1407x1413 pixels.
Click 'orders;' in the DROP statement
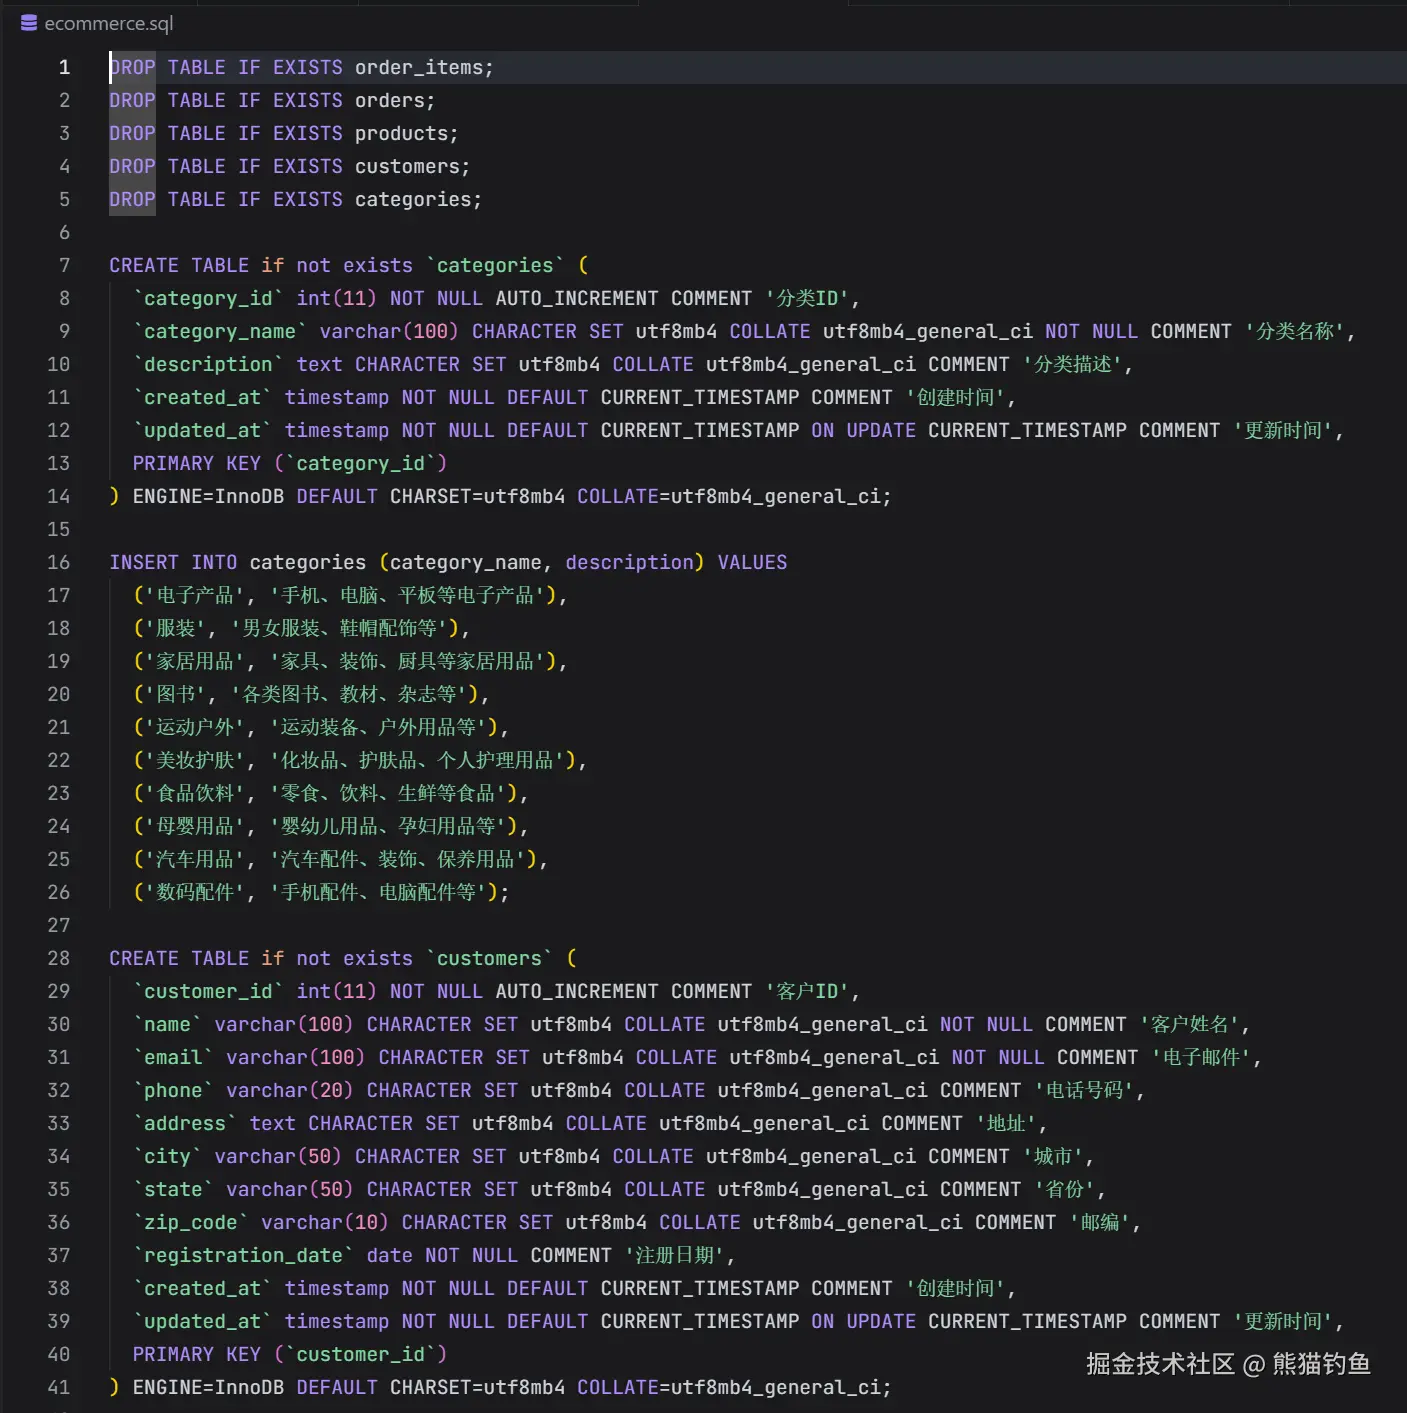tap(395, 100)
